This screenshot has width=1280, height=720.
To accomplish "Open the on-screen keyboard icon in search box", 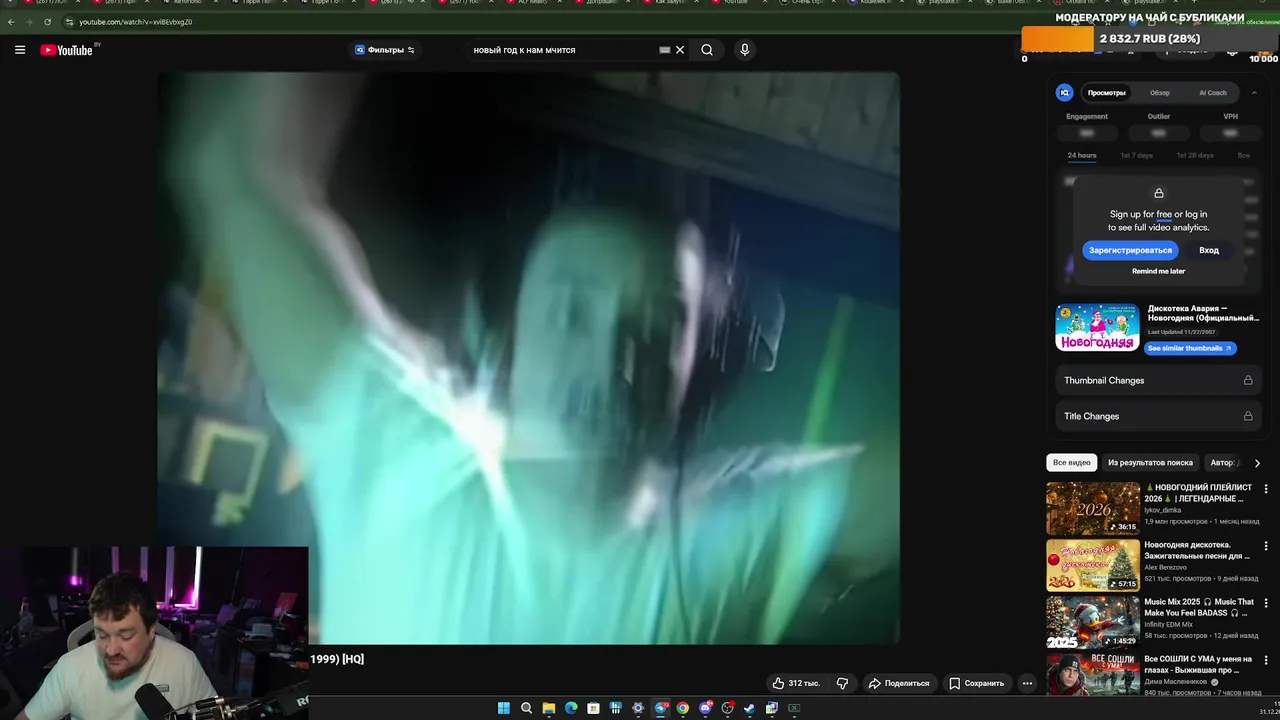I will pyautogui.click(x=665, y=50).
